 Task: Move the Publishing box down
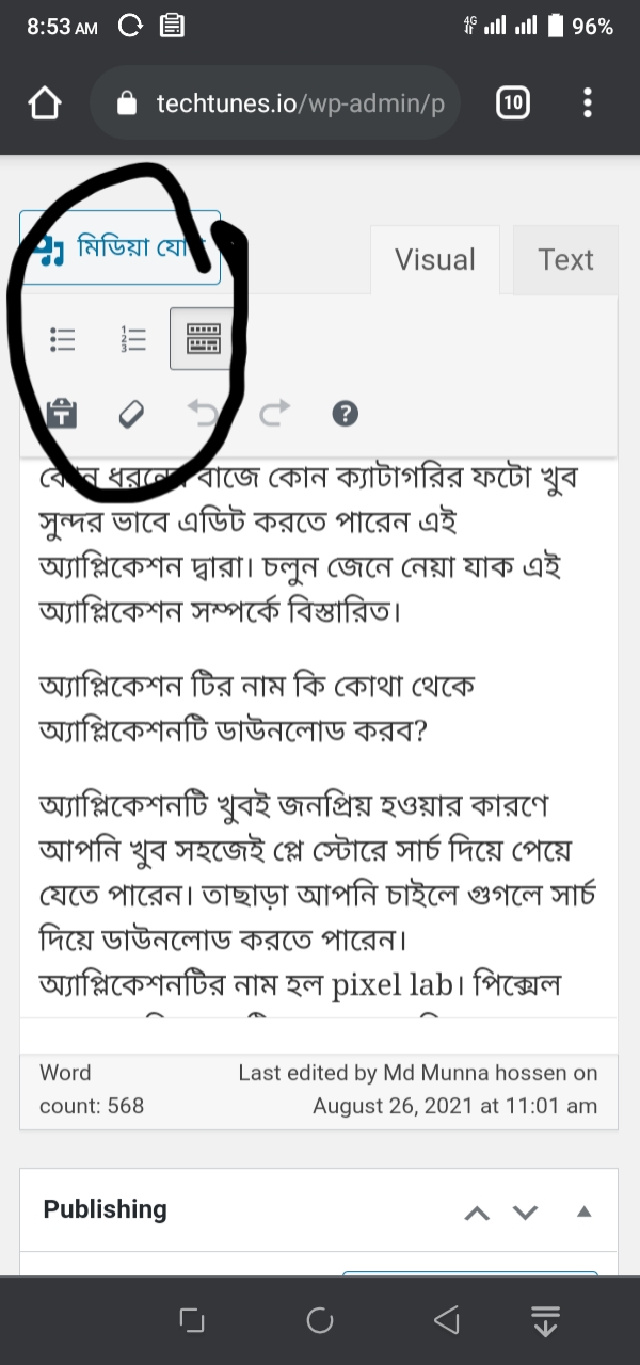(525, 1212)
